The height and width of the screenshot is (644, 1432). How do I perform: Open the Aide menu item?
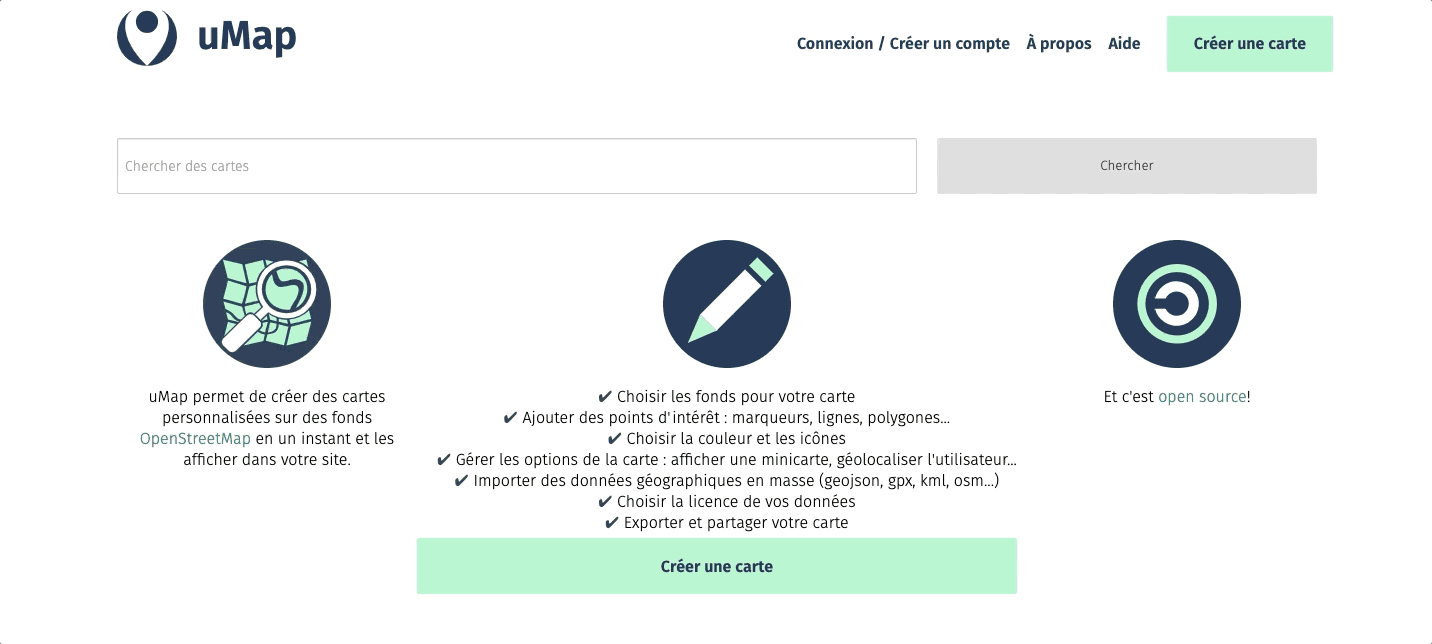[1124, 44]
